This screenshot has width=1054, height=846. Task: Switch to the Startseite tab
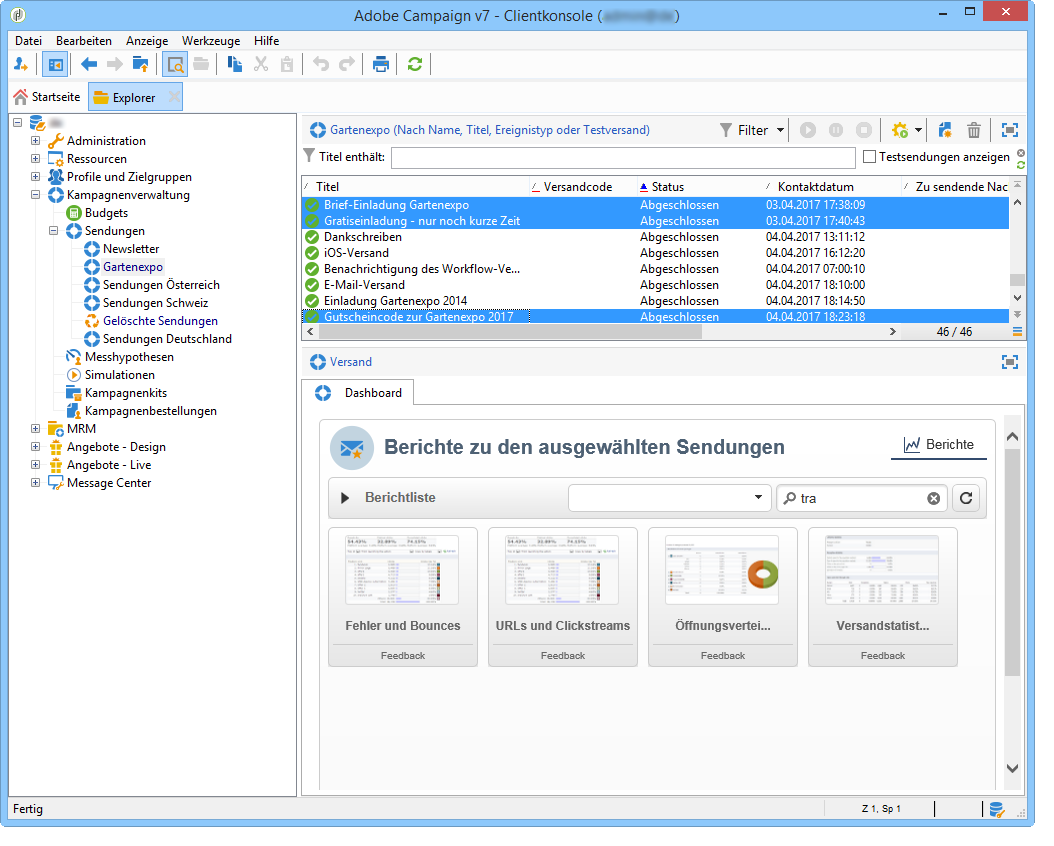47,97
